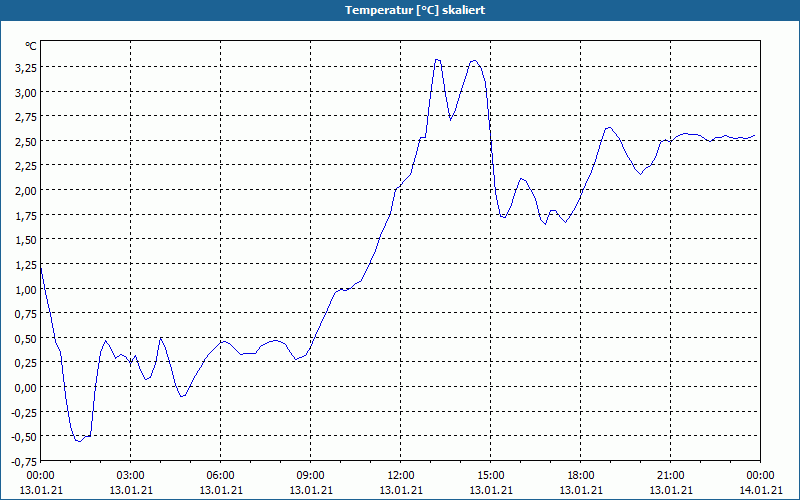This screenshot has width=800, height=500.
Task: Select the 18:00 time axis label
Action: [x=581, y=476]
